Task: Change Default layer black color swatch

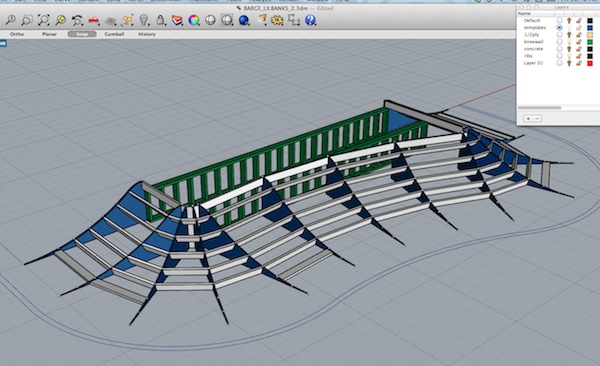Action: click(x=590, y=21)
